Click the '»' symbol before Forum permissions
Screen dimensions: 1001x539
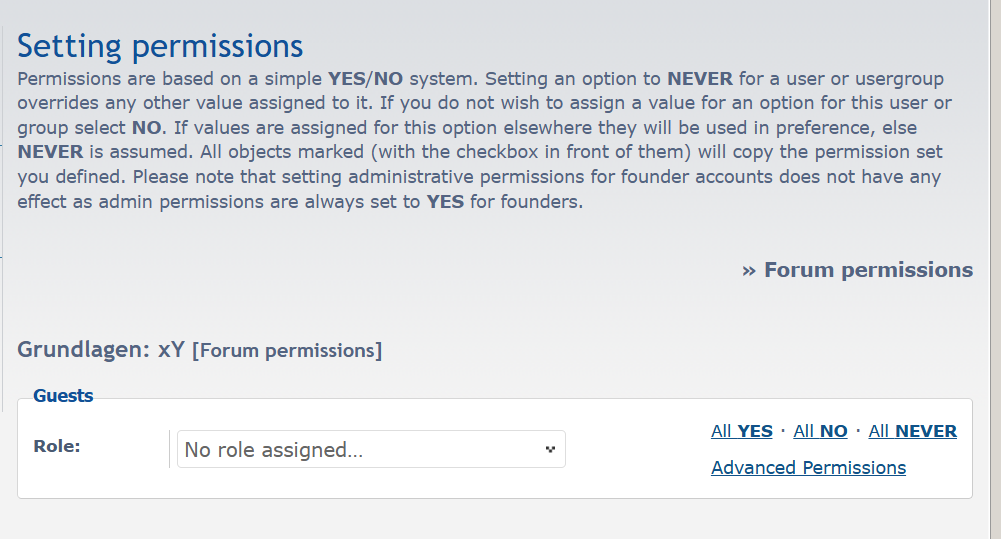(749, 270)
